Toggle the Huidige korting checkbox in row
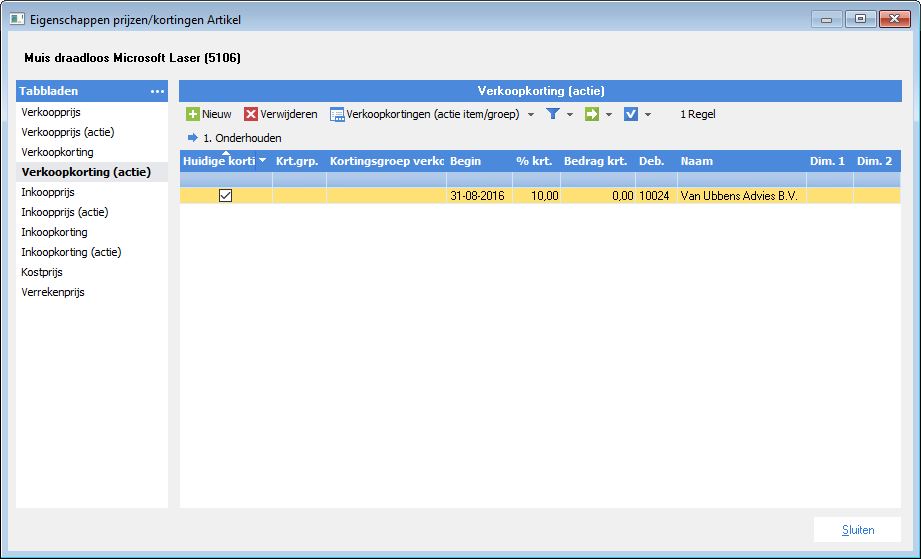The height and width of the screenshot is (559, 921). (x=226, y=196)
